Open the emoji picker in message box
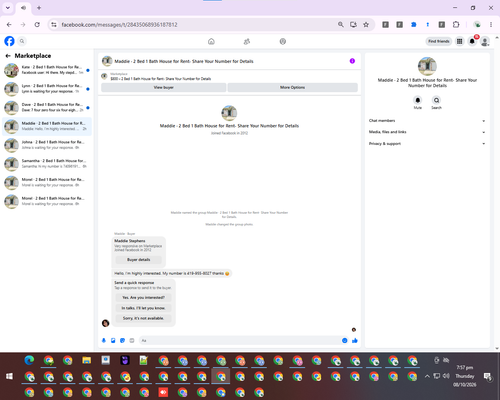The width and height of the screenshot is (500, 400). pyautogui.click(x=345, y=340)
